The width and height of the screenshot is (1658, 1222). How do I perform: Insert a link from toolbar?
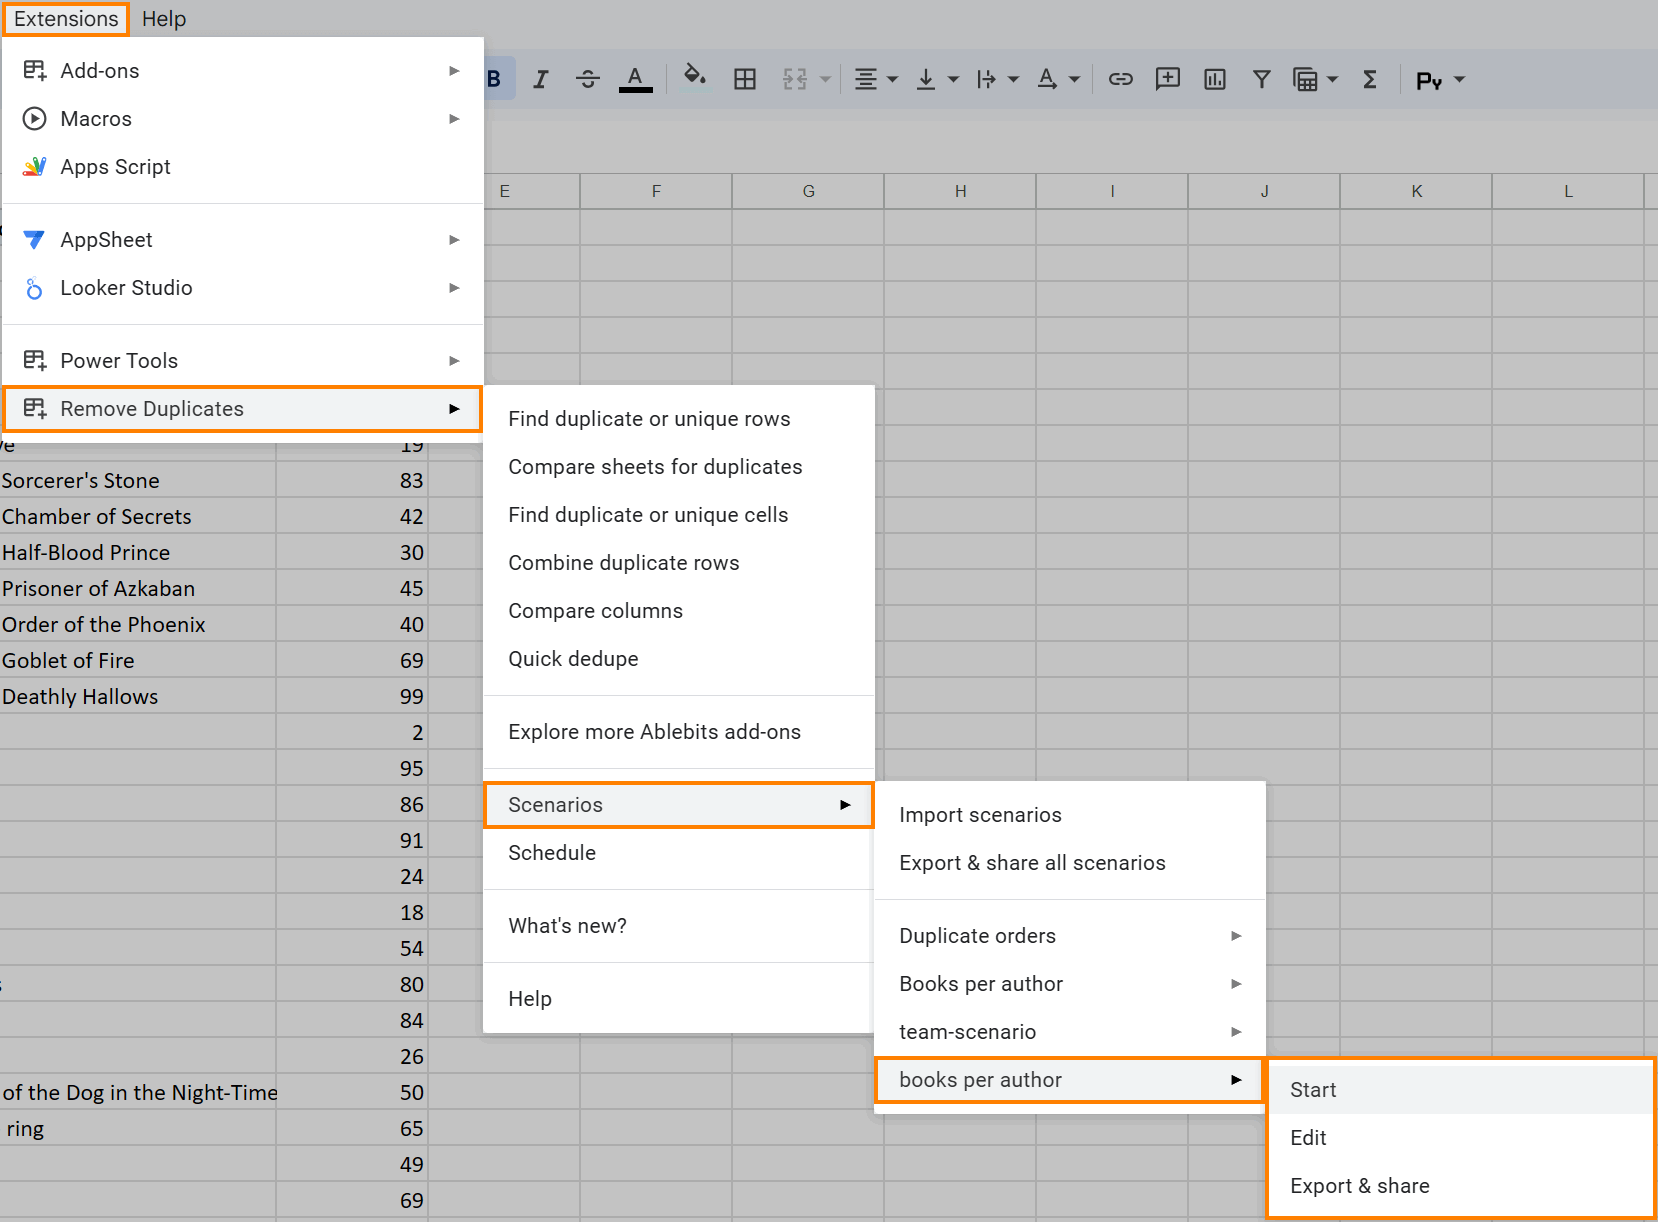(1121, 79)
